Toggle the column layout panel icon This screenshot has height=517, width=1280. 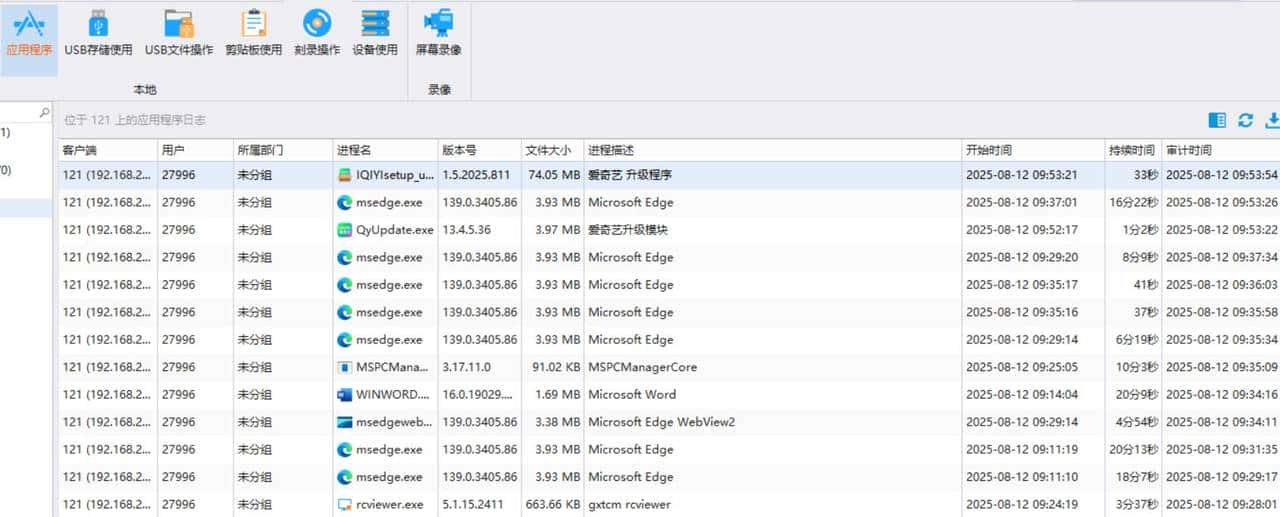pos(1217,120)
